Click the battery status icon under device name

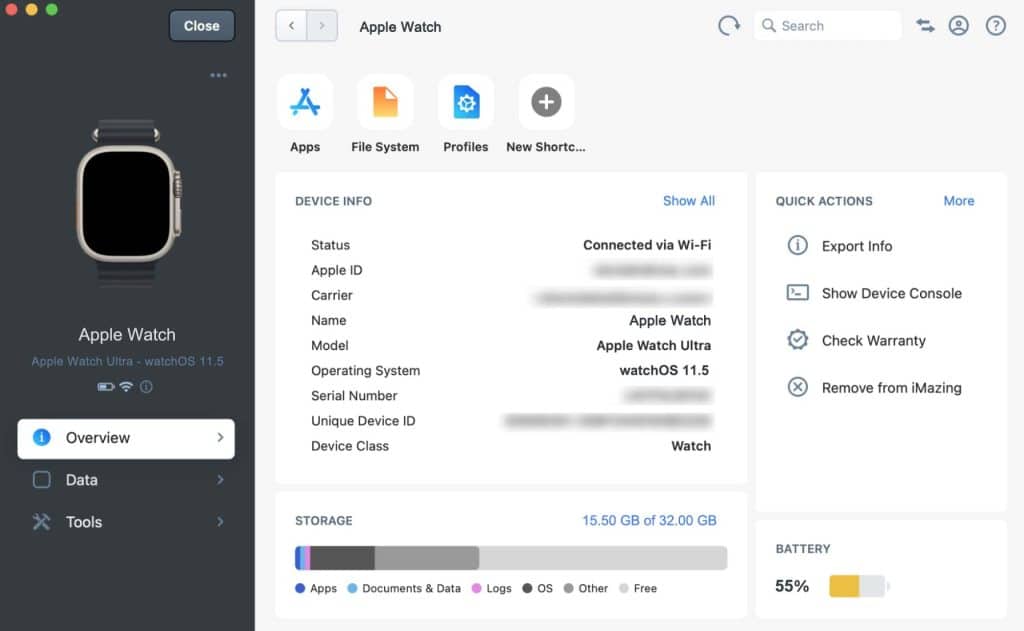105,387
